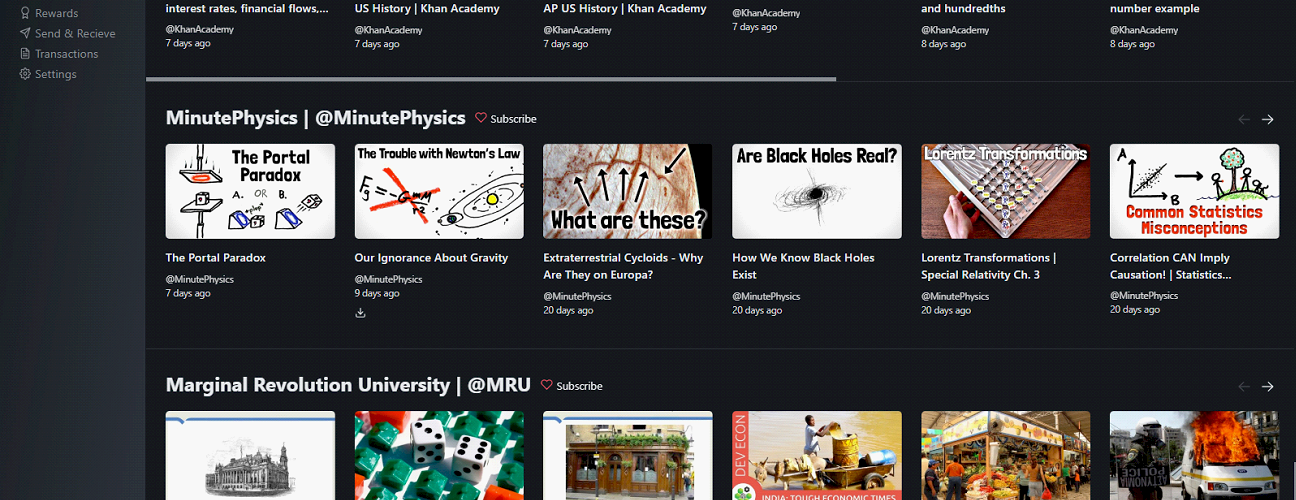Click download icon under Our Ignorance About Gravity
1296x500 pixels.
click(360, 313)
